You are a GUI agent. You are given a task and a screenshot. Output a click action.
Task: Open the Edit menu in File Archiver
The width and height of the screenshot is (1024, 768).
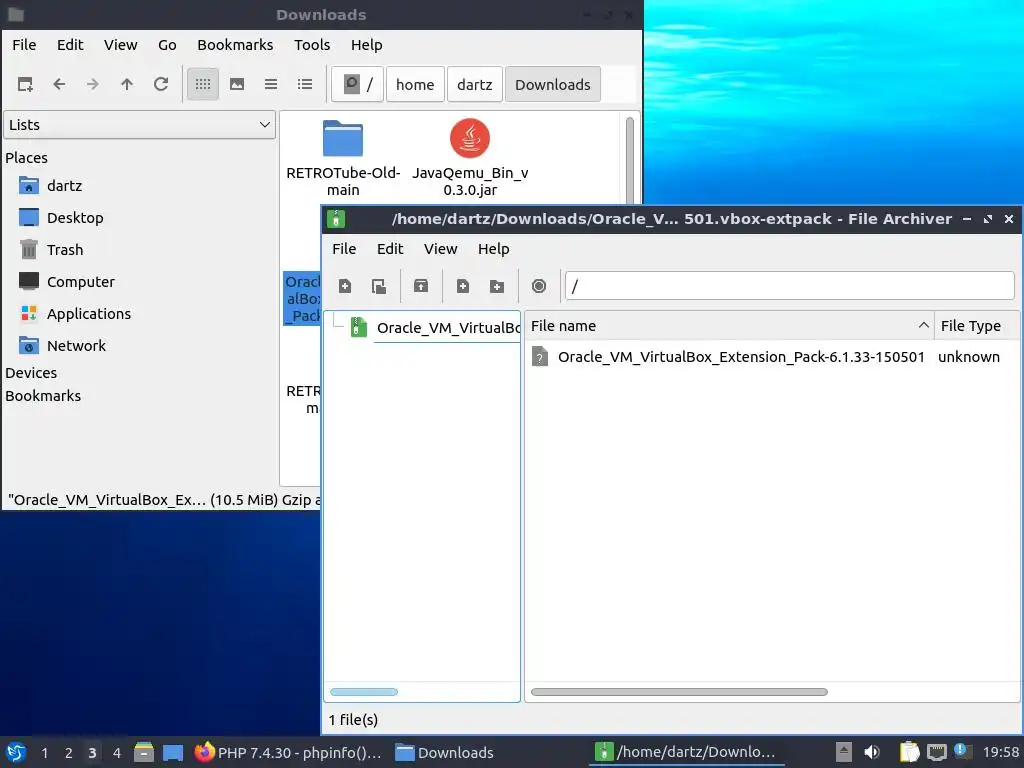(x=390, y=249)
